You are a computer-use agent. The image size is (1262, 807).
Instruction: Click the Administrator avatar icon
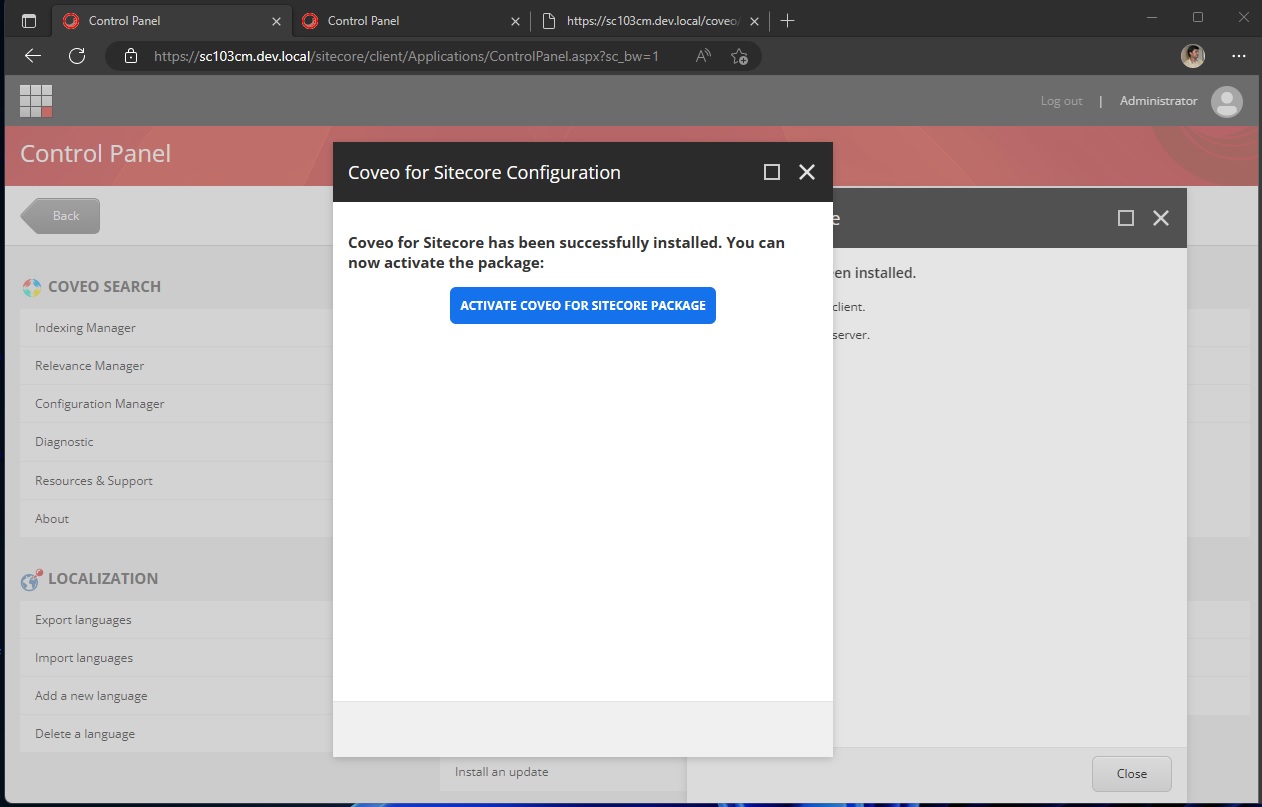(1226, 101)
